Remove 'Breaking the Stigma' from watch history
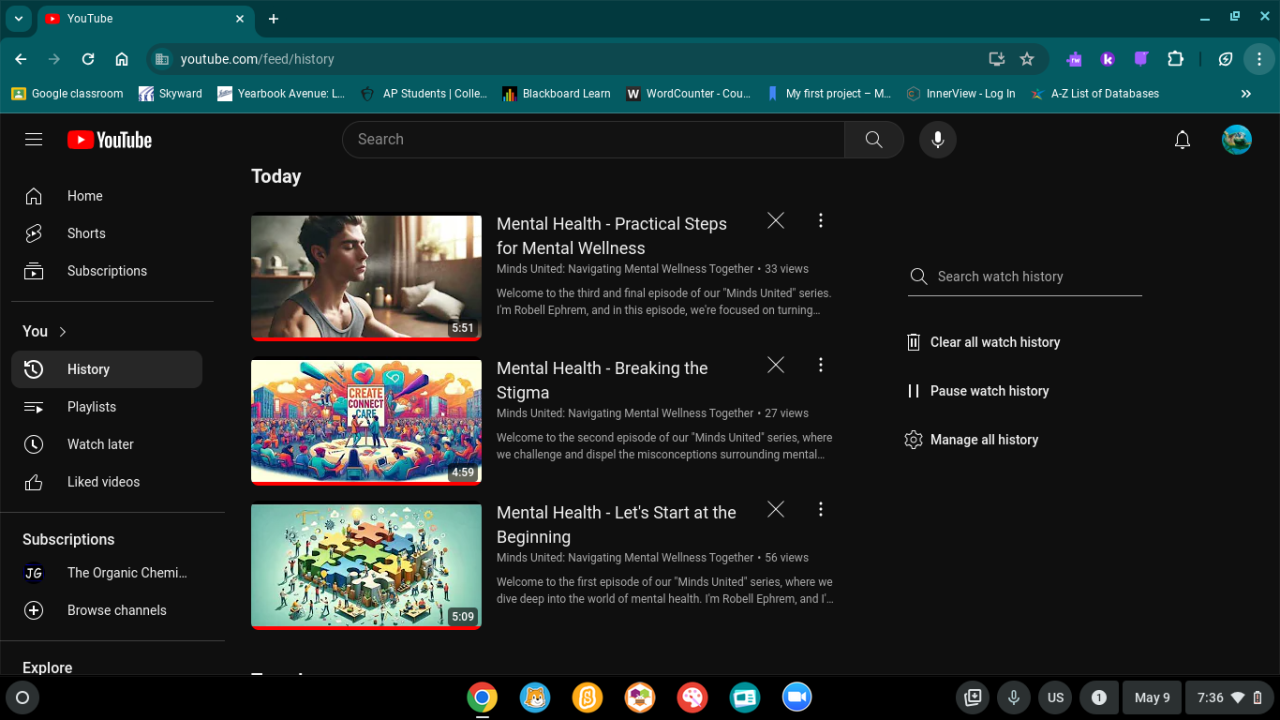1280x720 pixels. click(x=775, y=365)
